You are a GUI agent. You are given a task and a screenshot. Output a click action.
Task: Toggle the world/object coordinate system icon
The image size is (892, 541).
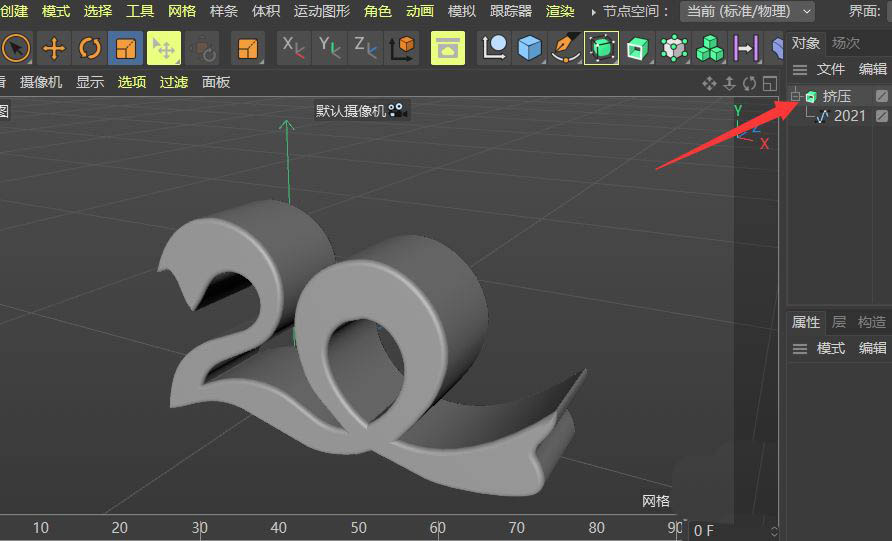[402, 48]
